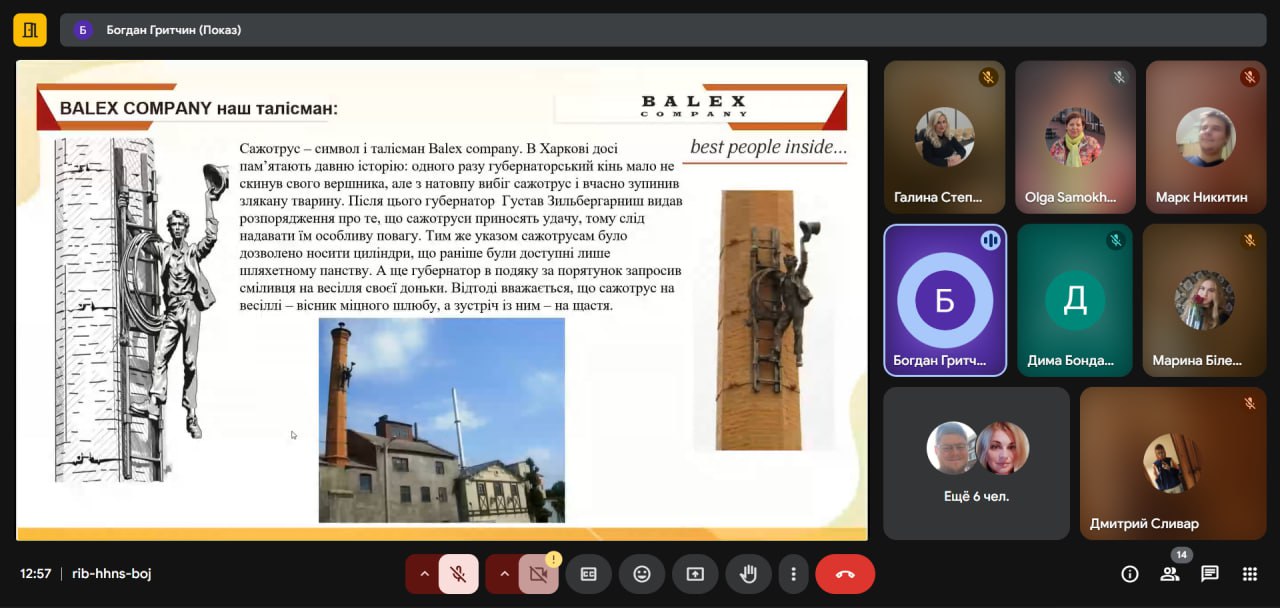Expand audio settings arrow beside the microphone

click(423, 574)
